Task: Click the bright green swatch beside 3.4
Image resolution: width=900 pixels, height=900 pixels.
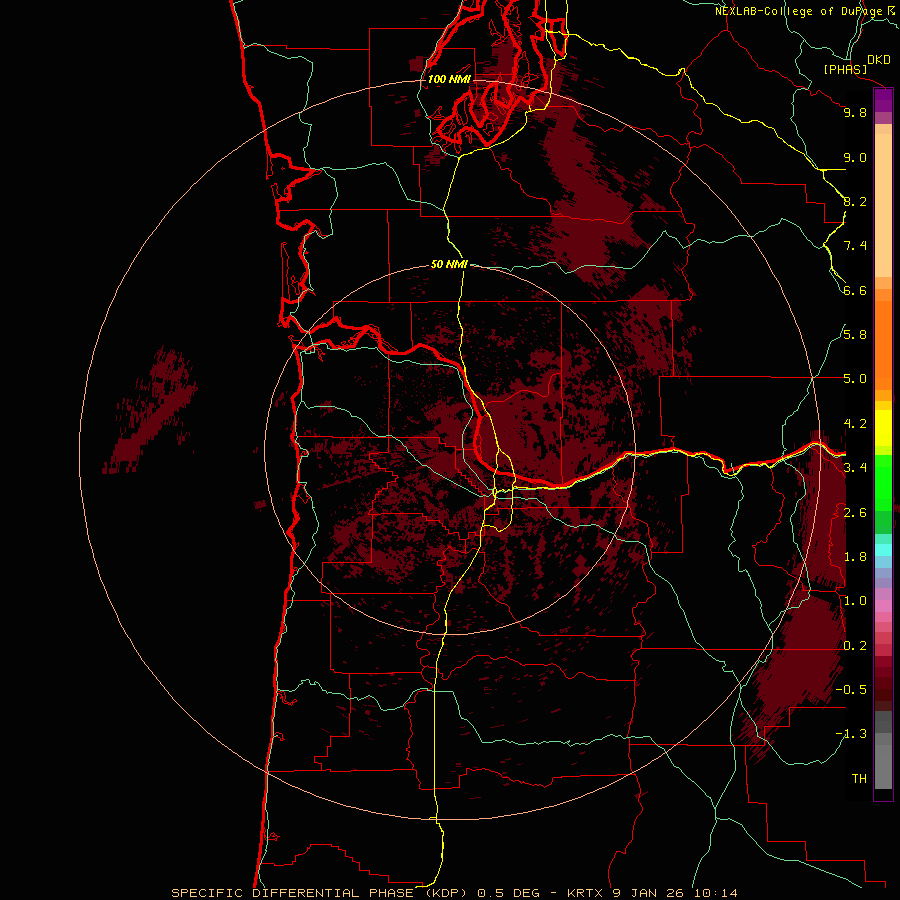Action: (x=883, y=482)
